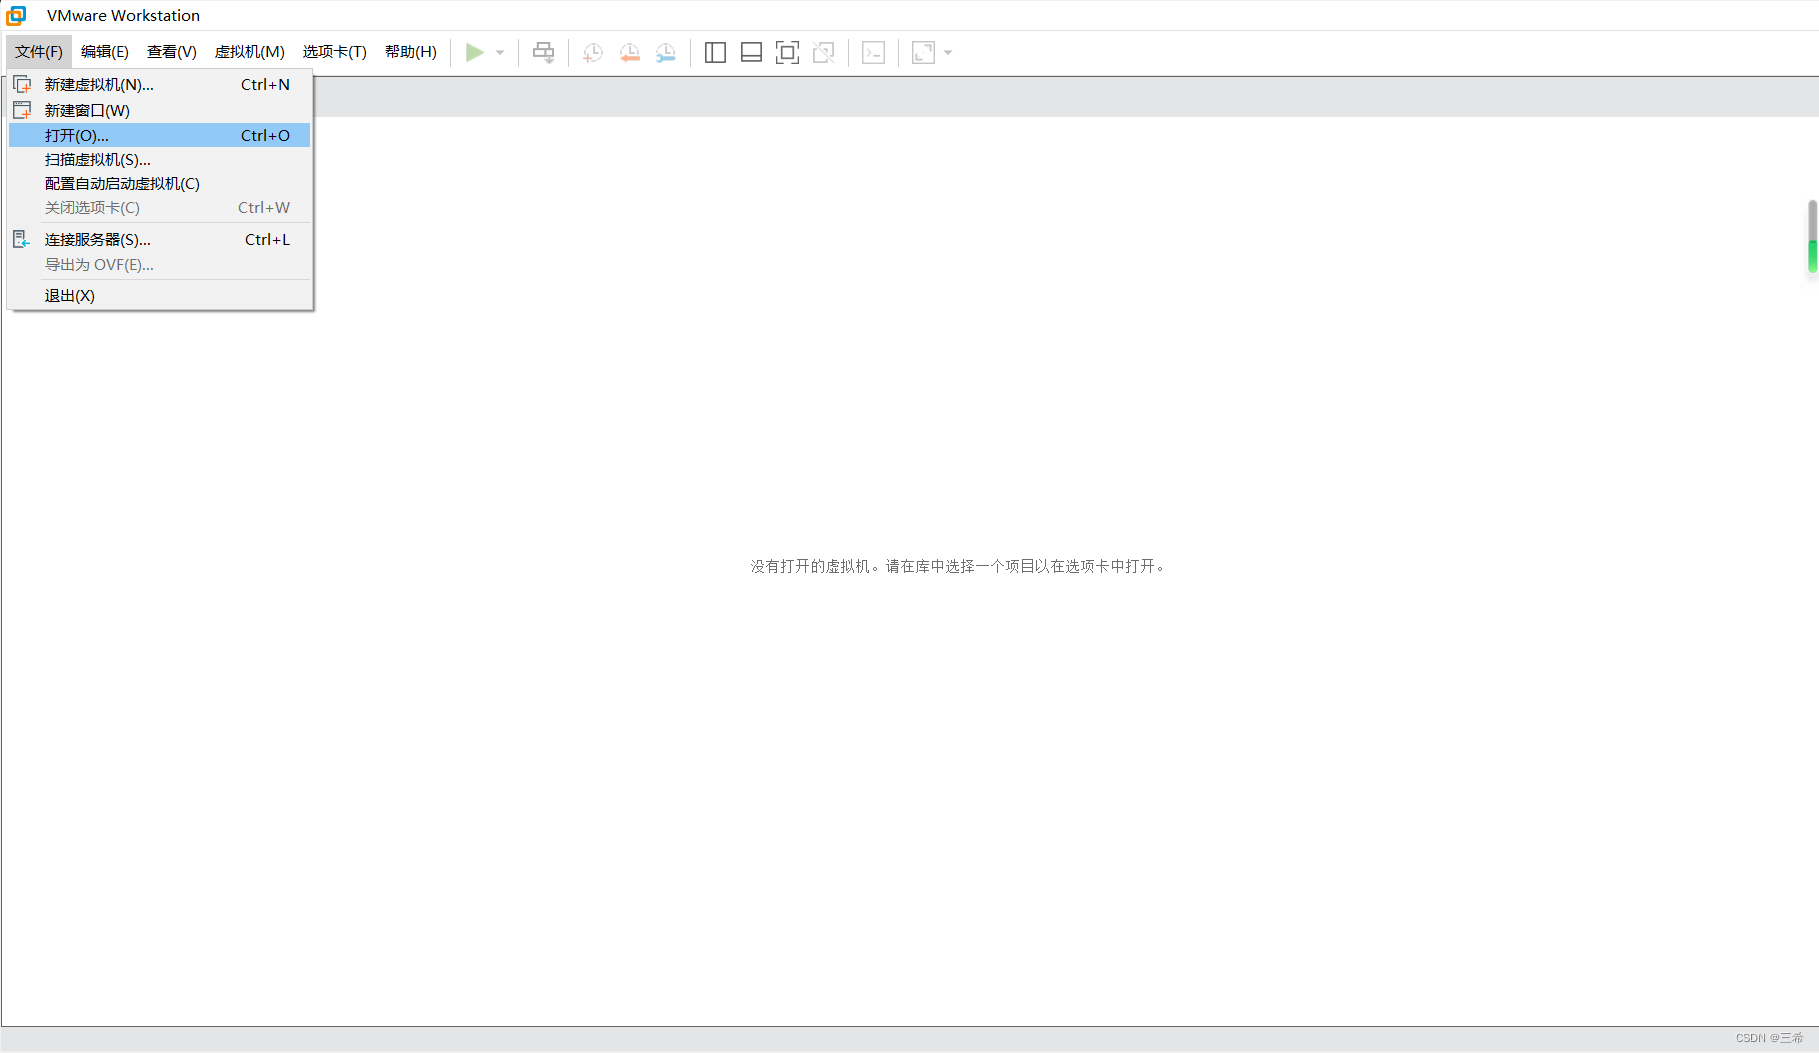This screenshot has width=1819, height=1053.
Task: Open the power options dropdown arrow
Action: coord(500,53)
